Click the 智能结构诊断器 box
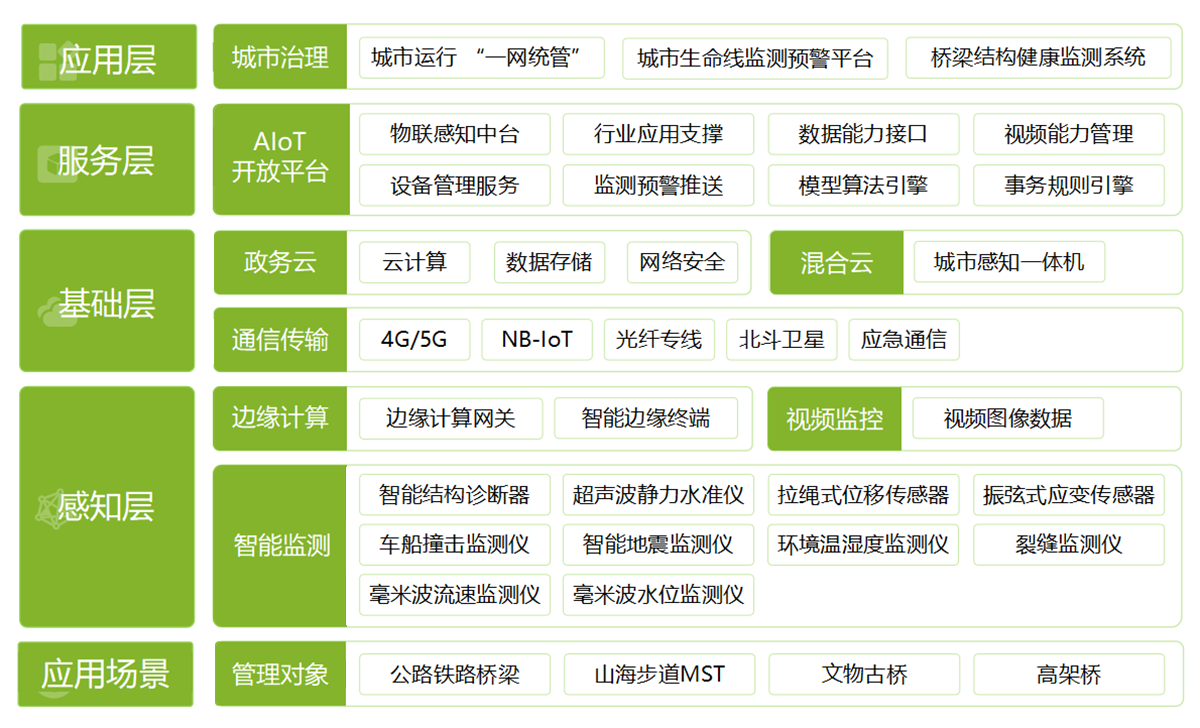Screen dimensions: 1200x728 [x=455, y=495]
